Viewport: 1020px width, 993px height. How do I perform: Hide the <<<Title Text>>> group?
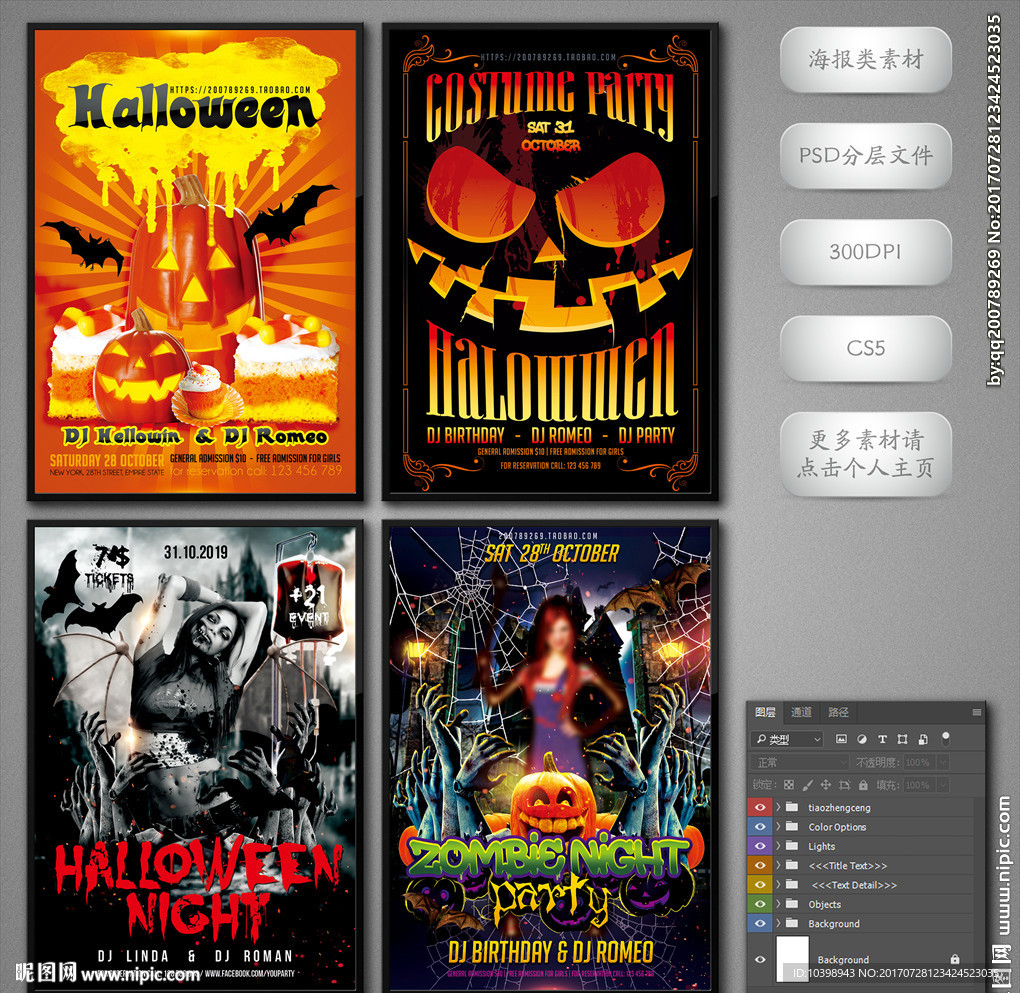click(x=760, y=865)
